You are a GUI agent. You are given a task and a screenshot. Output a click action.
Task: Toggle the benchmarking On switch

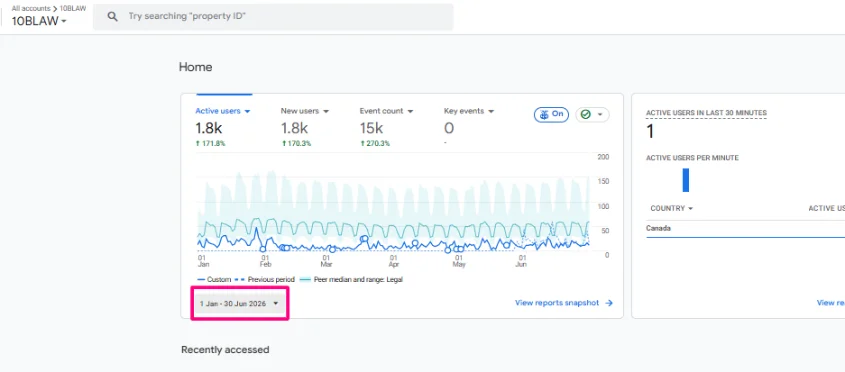click(551, 114)
